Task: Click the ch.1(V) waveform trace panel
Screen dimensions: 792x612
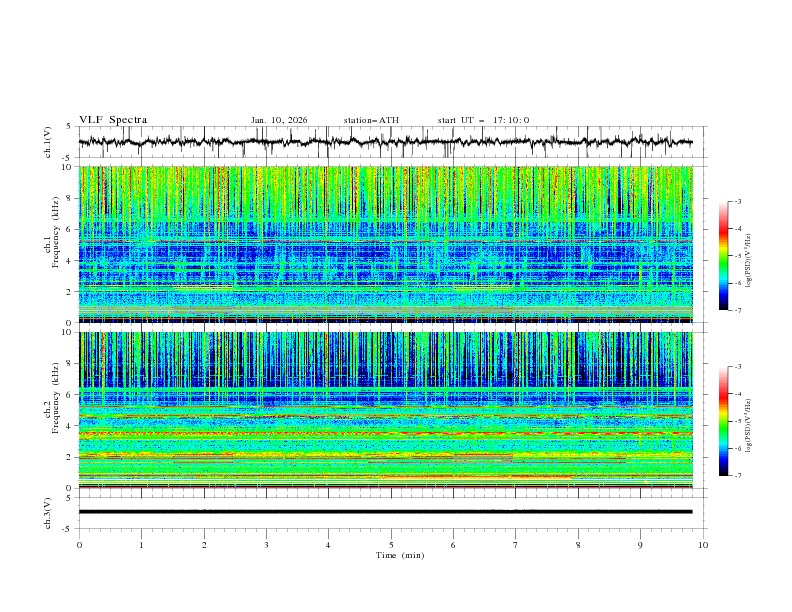Action: click(x=390, y=142)
